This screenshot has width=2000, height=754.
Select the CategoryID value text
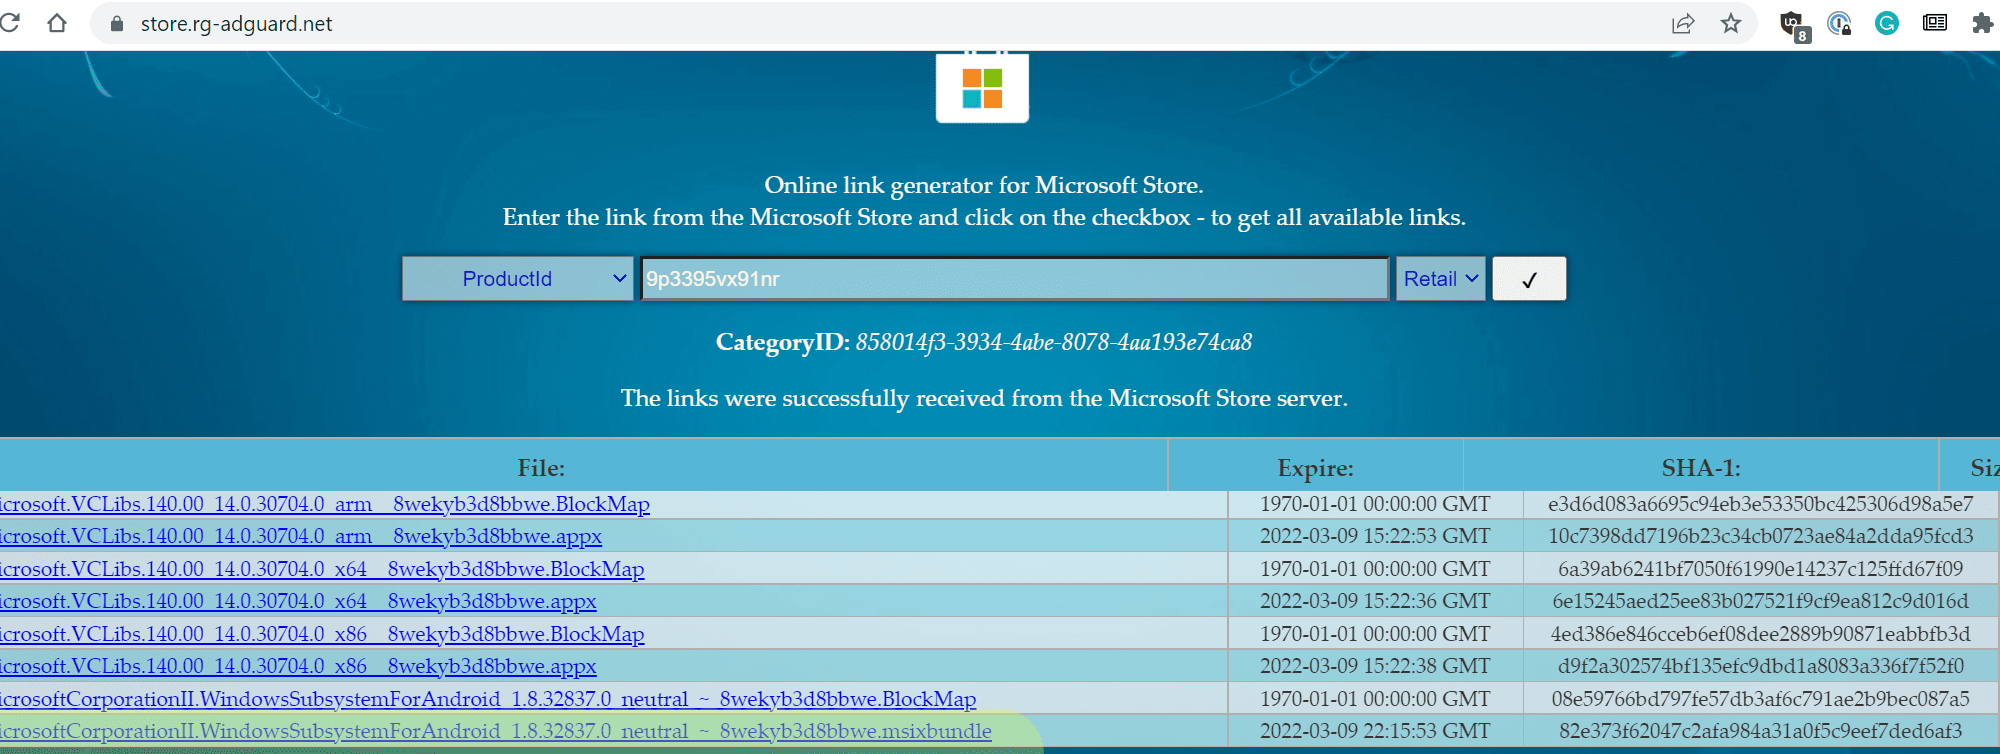pyautogui.click(x=1053, y=343)
